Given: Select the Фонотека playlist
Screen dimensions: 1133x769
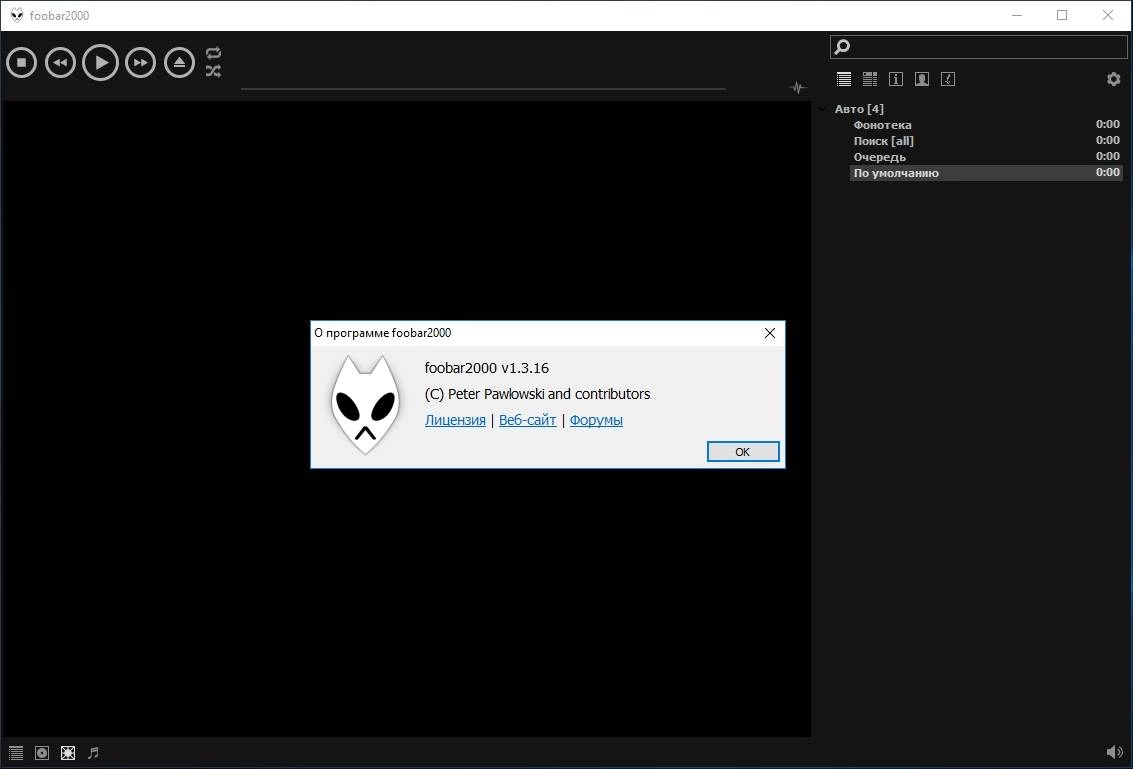Looking at the screenshot, I should (x=986, y=125).
